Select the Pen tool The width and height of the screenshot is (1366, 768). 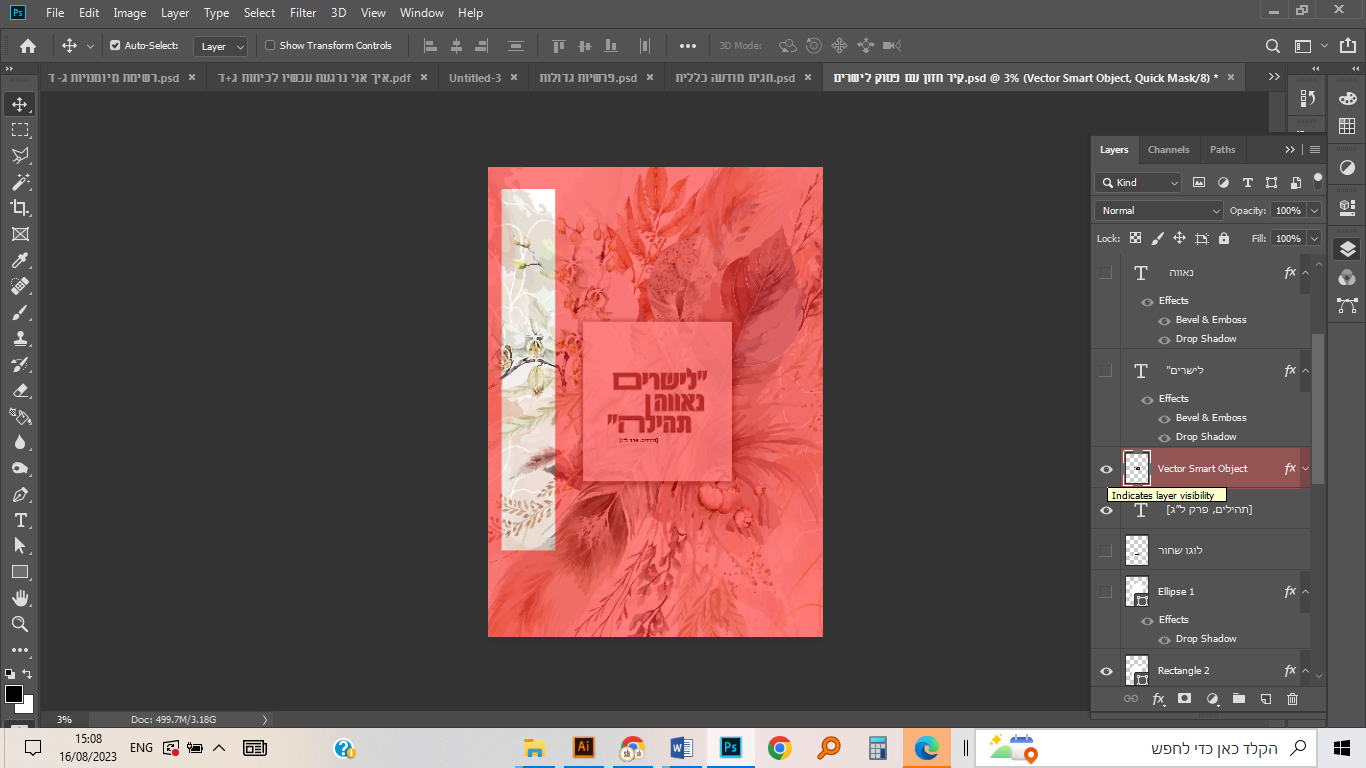[x=20, y=494]
